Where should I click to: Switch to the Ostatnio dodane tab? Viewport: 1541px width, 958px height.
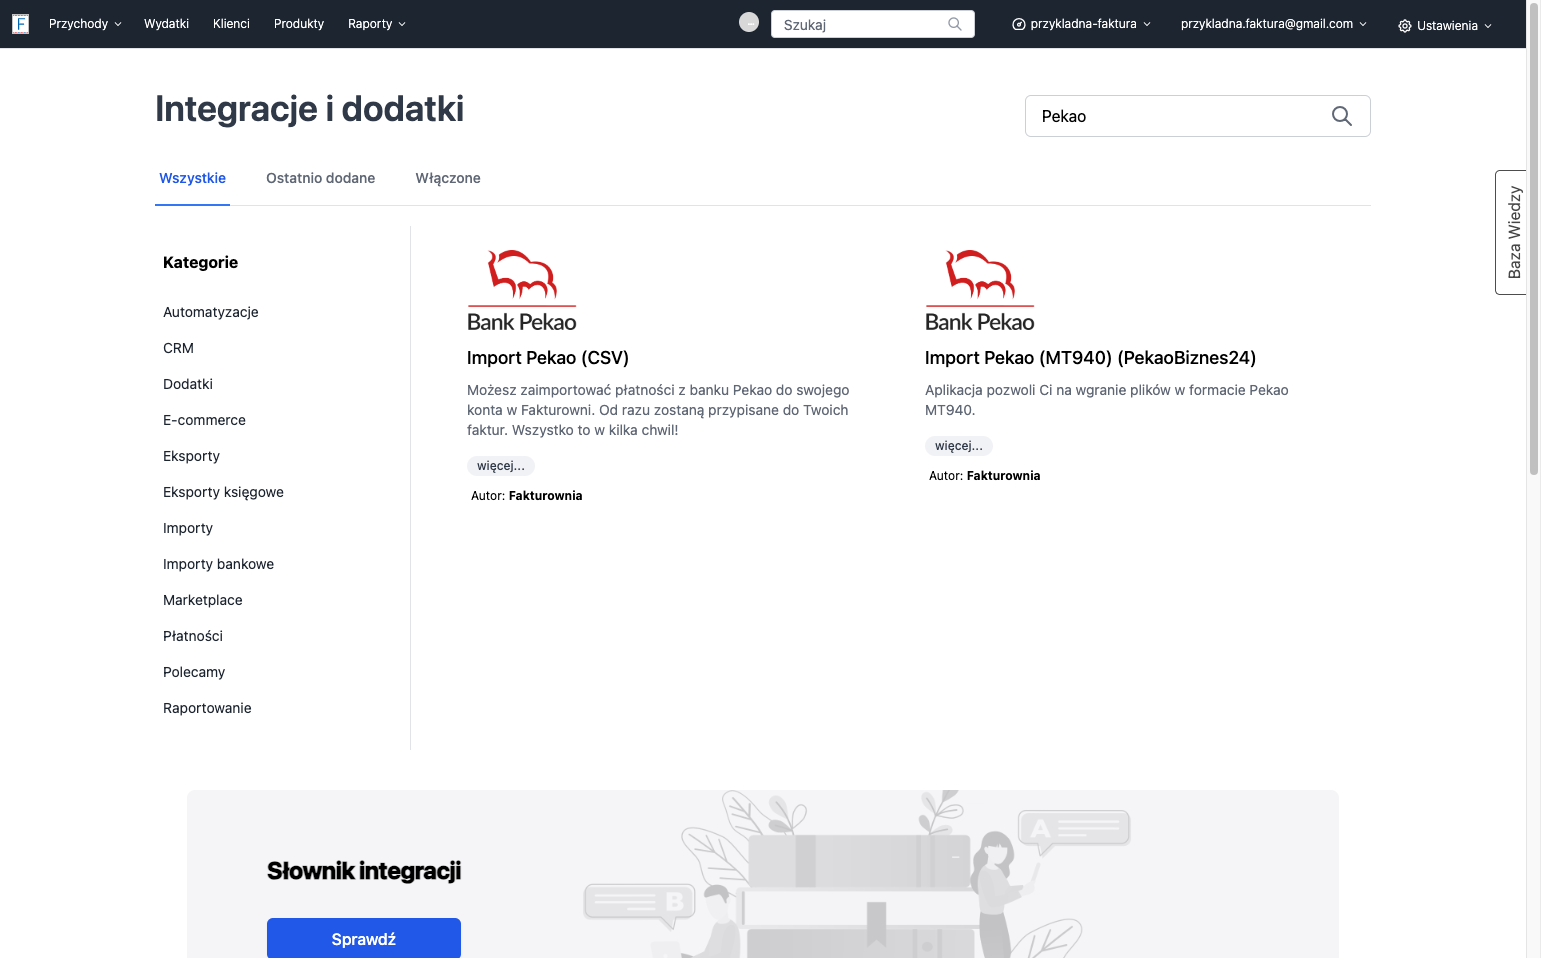[x=320, y=178]
